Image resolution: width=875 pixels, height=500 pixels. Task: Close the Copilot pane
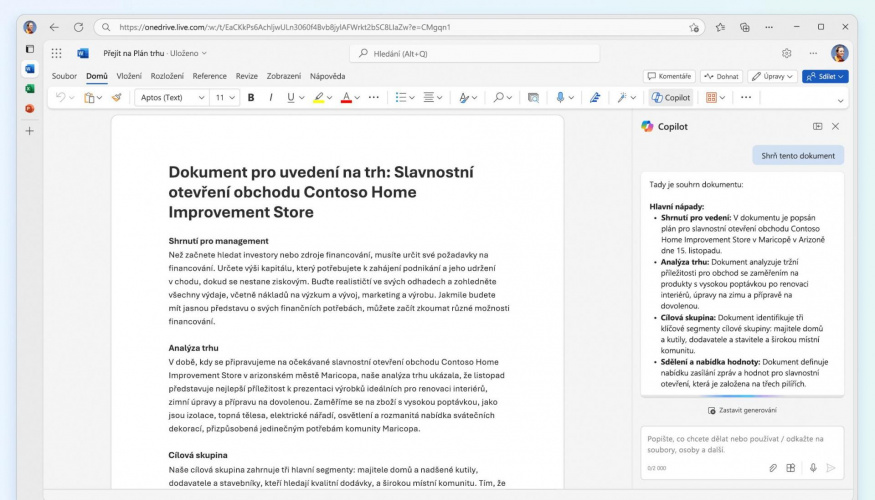(x=835, y=127)
